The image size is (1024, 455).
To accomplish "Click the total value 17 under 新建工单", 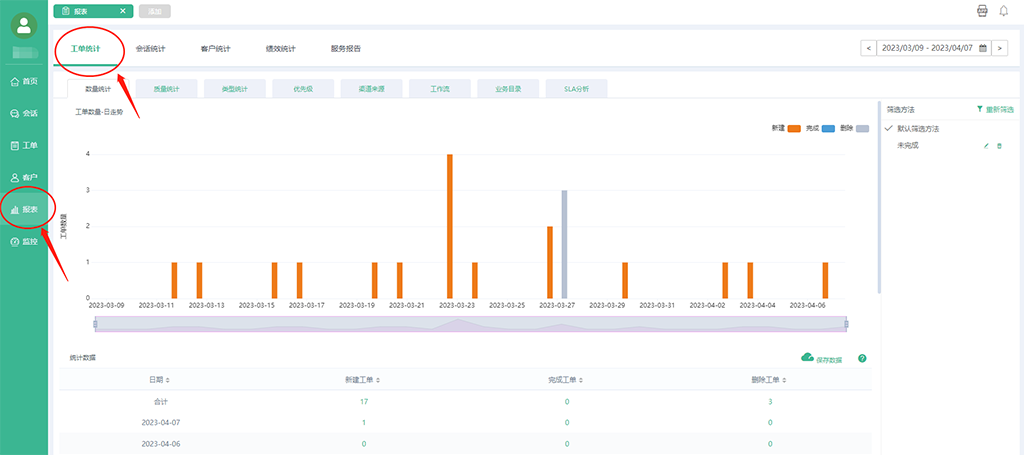I will coord(363,401).
